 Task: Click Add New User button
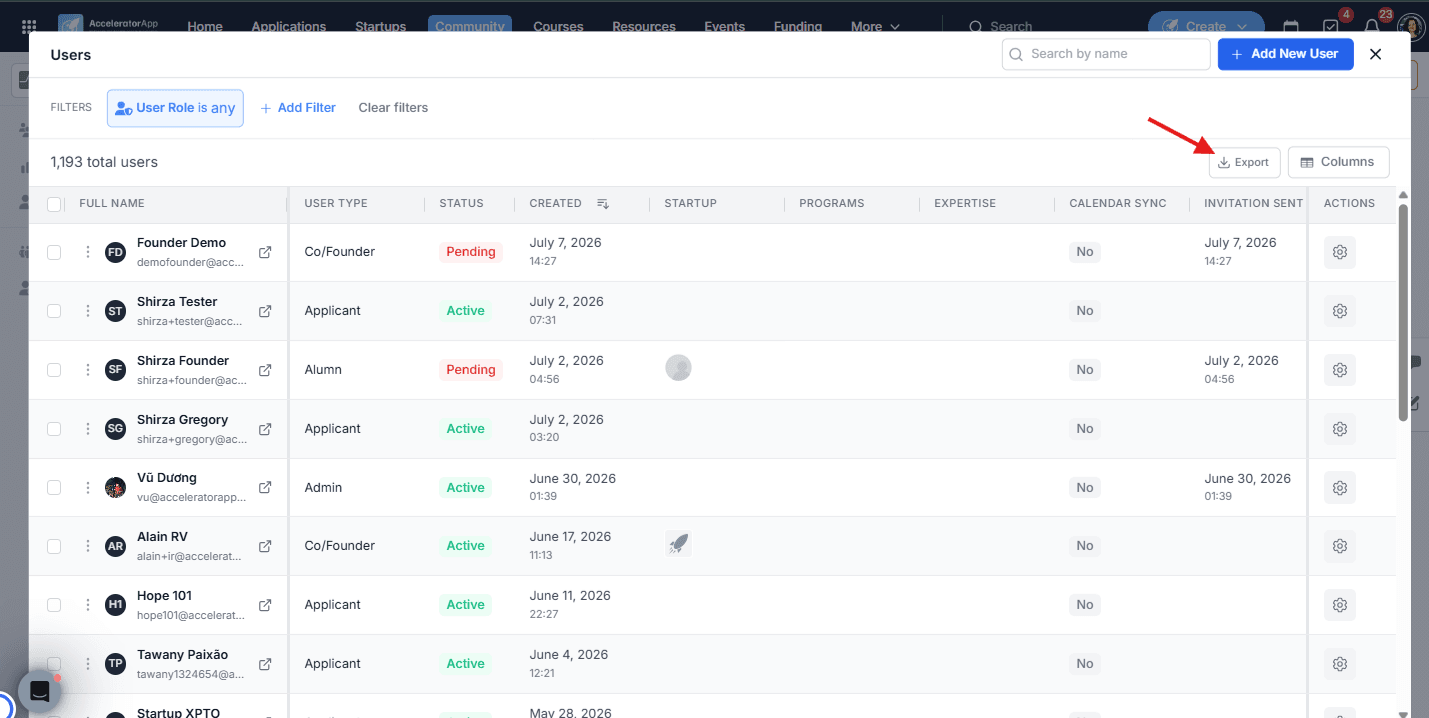coord(1285,54)
